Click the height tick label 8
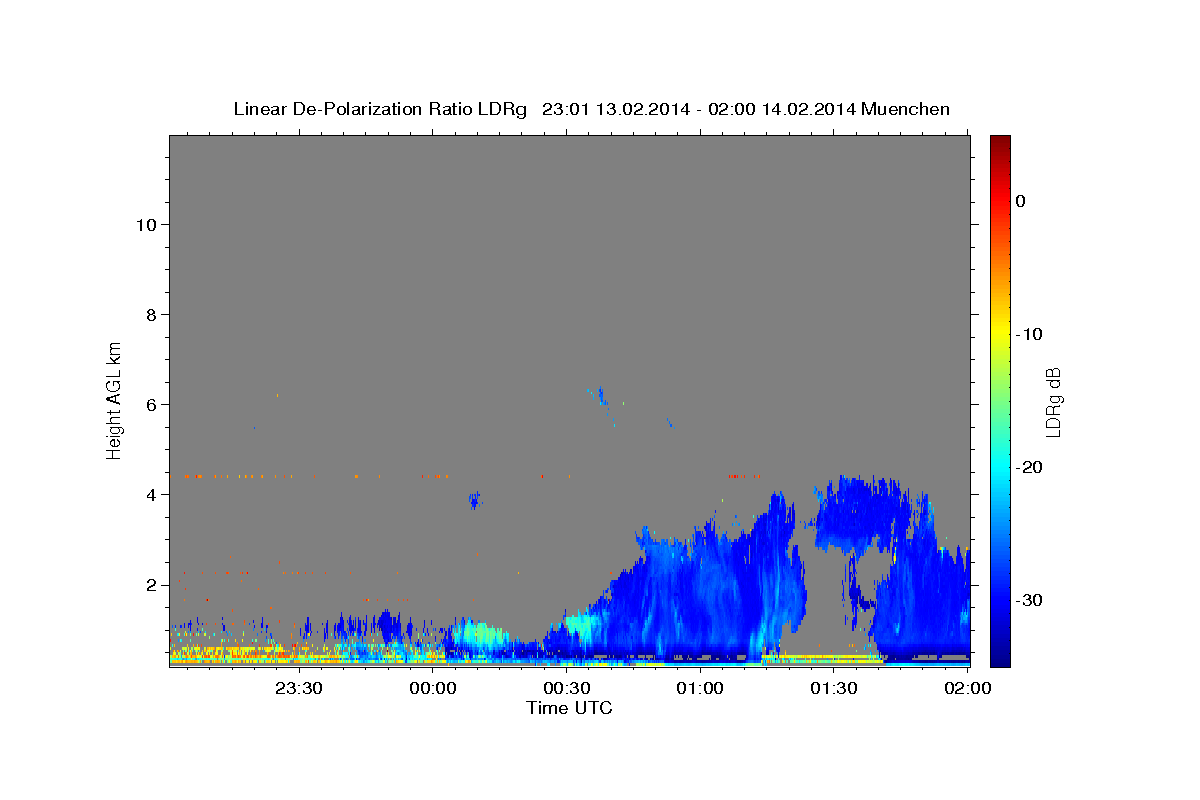This screenshot has height=800, width=1200. pos(150,314)
